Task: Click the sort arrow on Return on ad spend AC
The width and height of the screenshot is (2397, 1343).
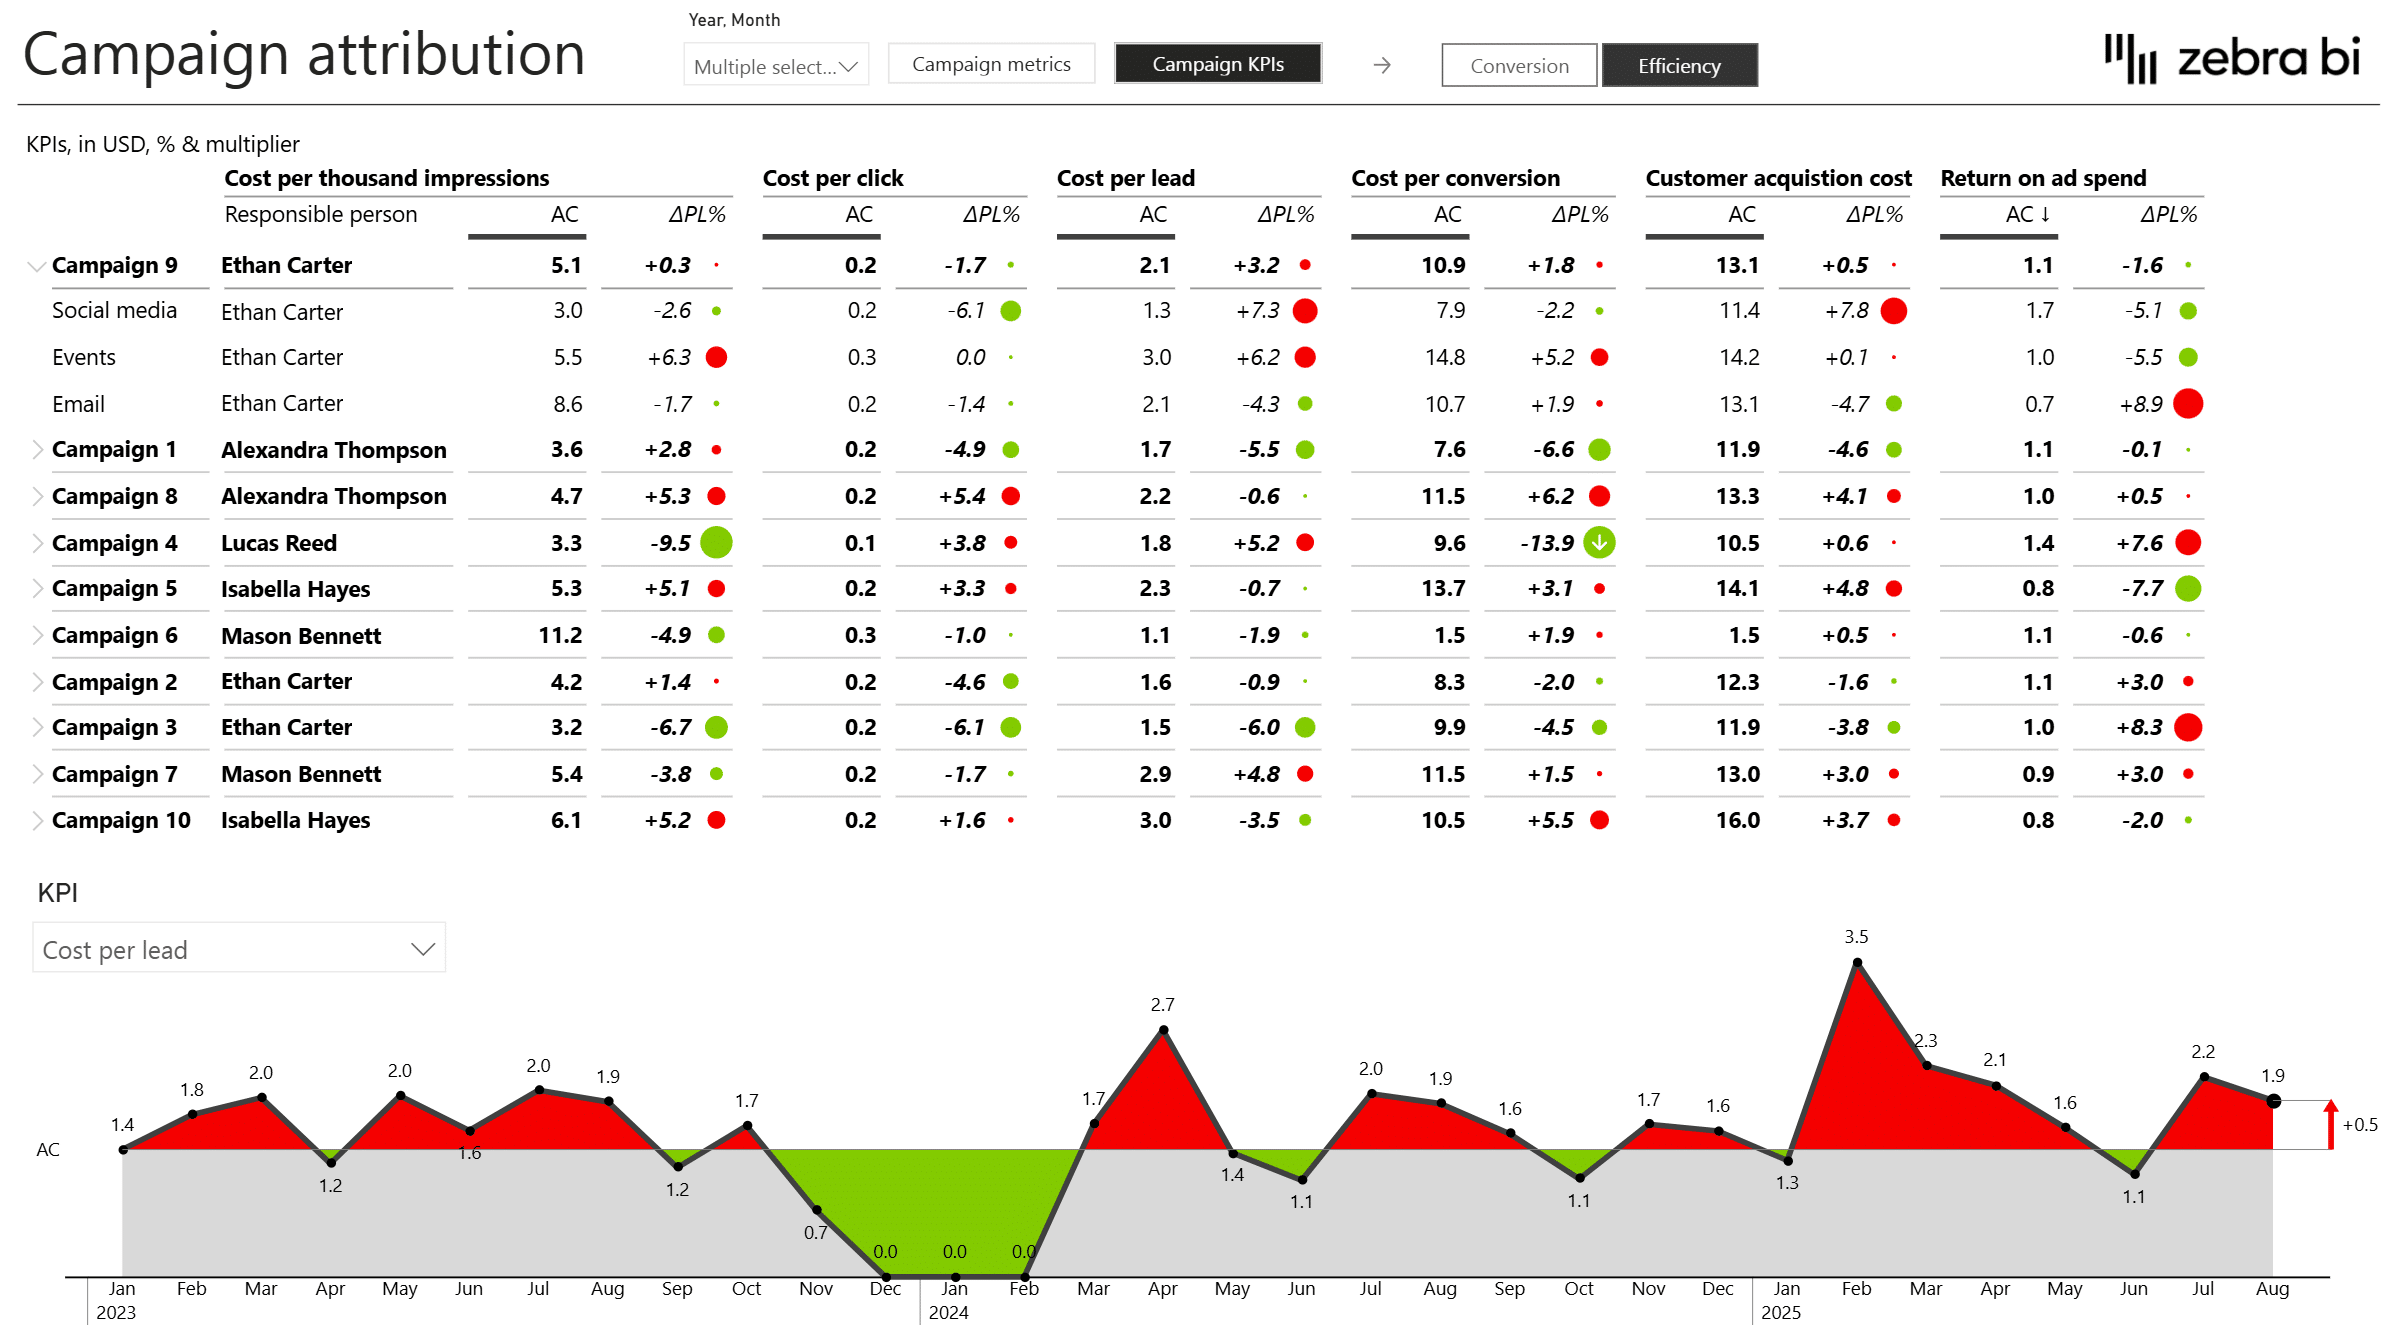Action: tap(2046, 214)
